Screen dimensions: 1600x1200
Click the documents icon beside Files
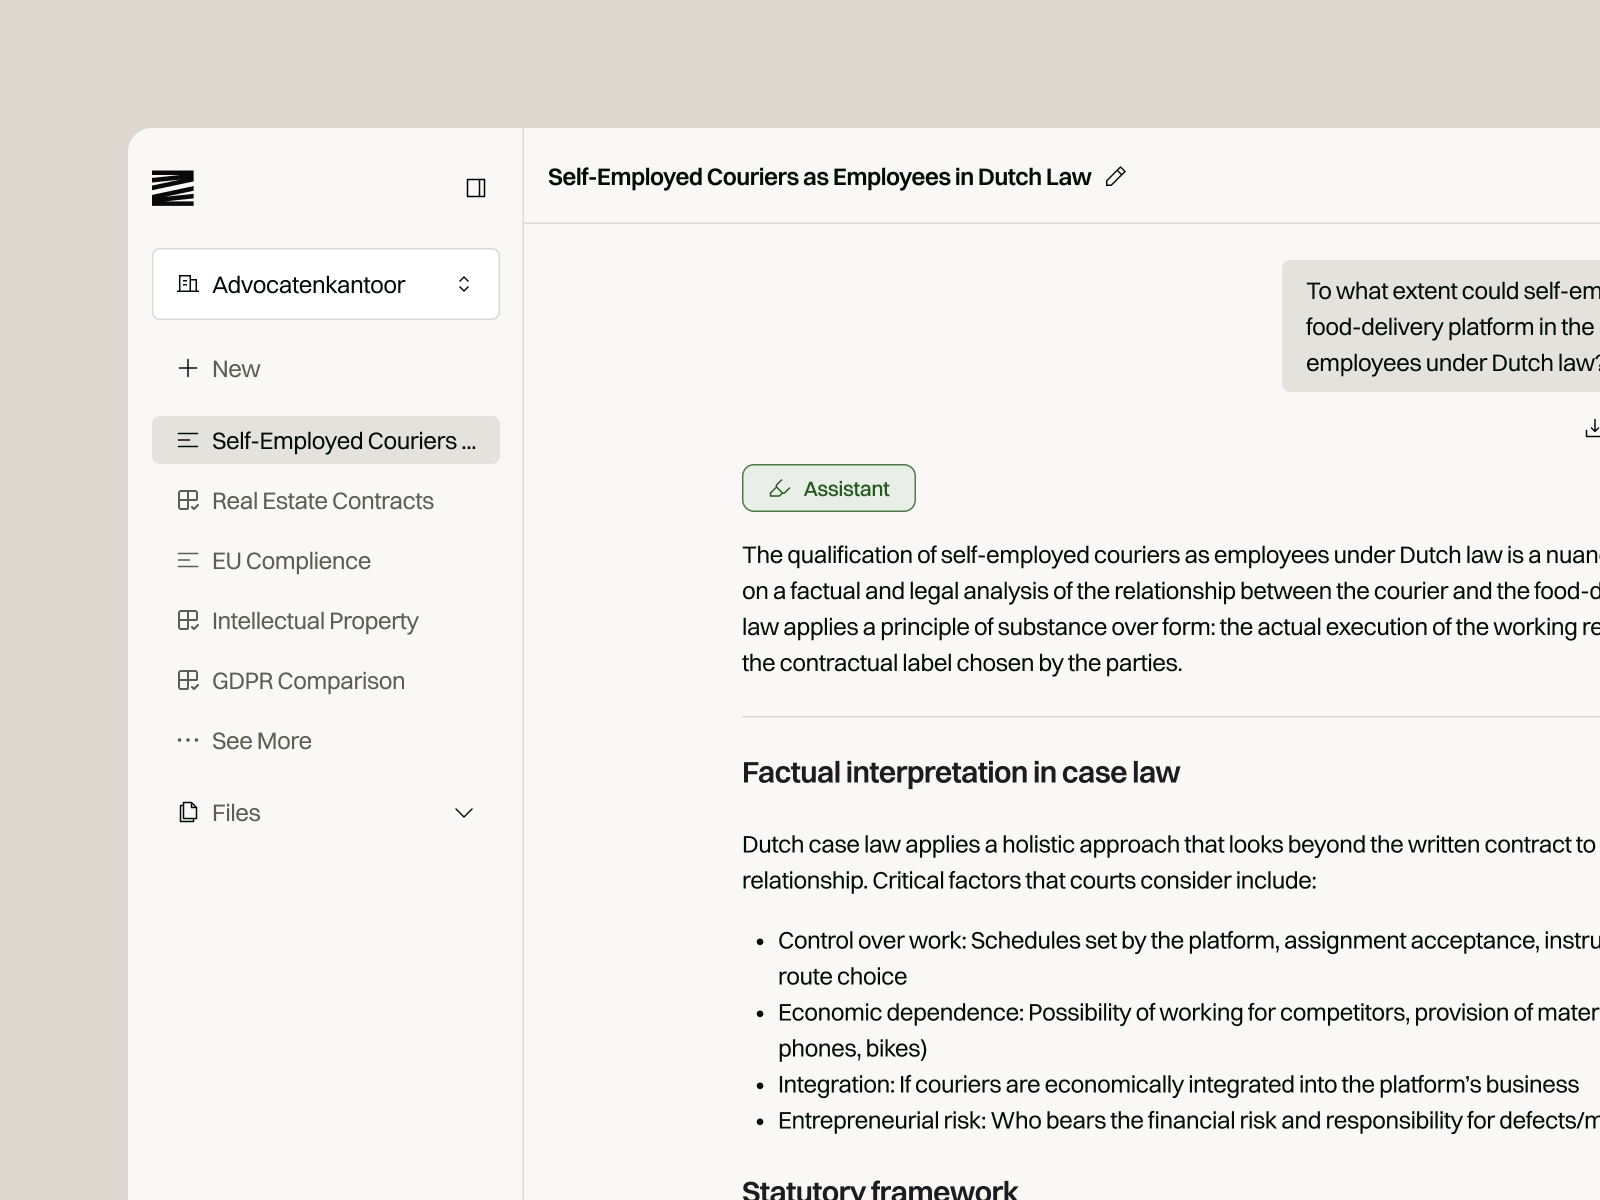188,812
